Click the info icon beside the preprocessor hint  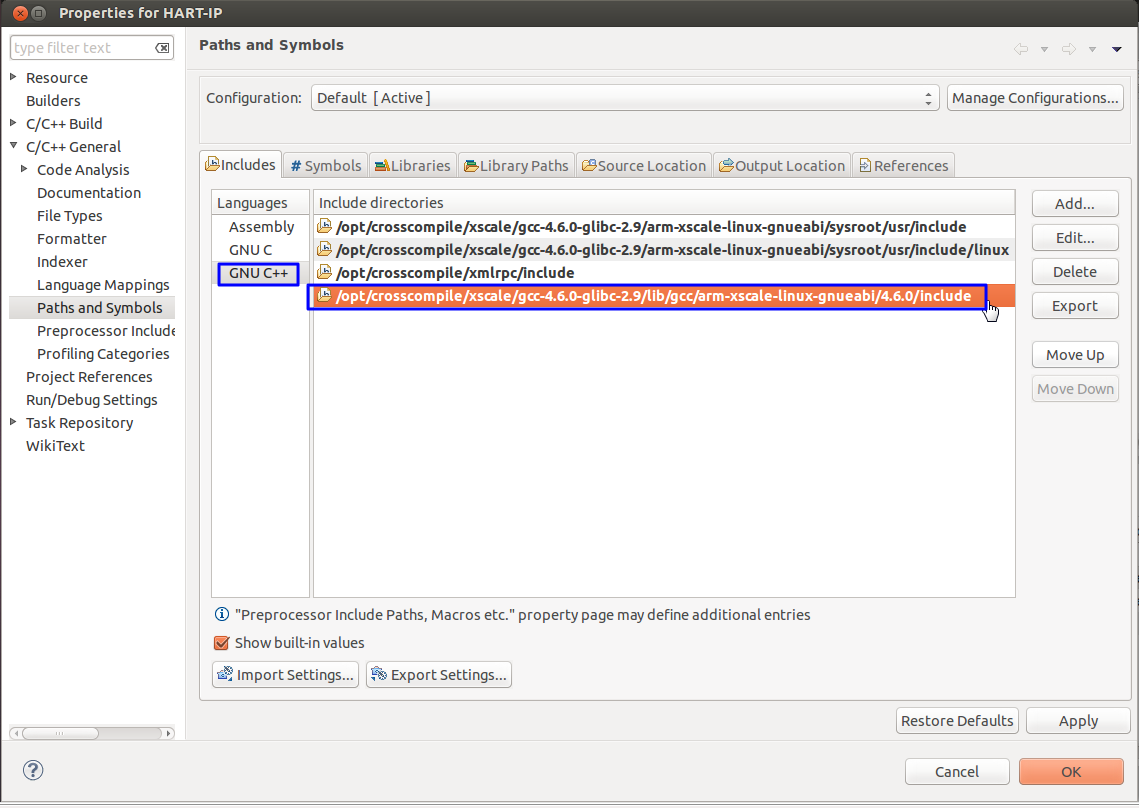[220, 615]
